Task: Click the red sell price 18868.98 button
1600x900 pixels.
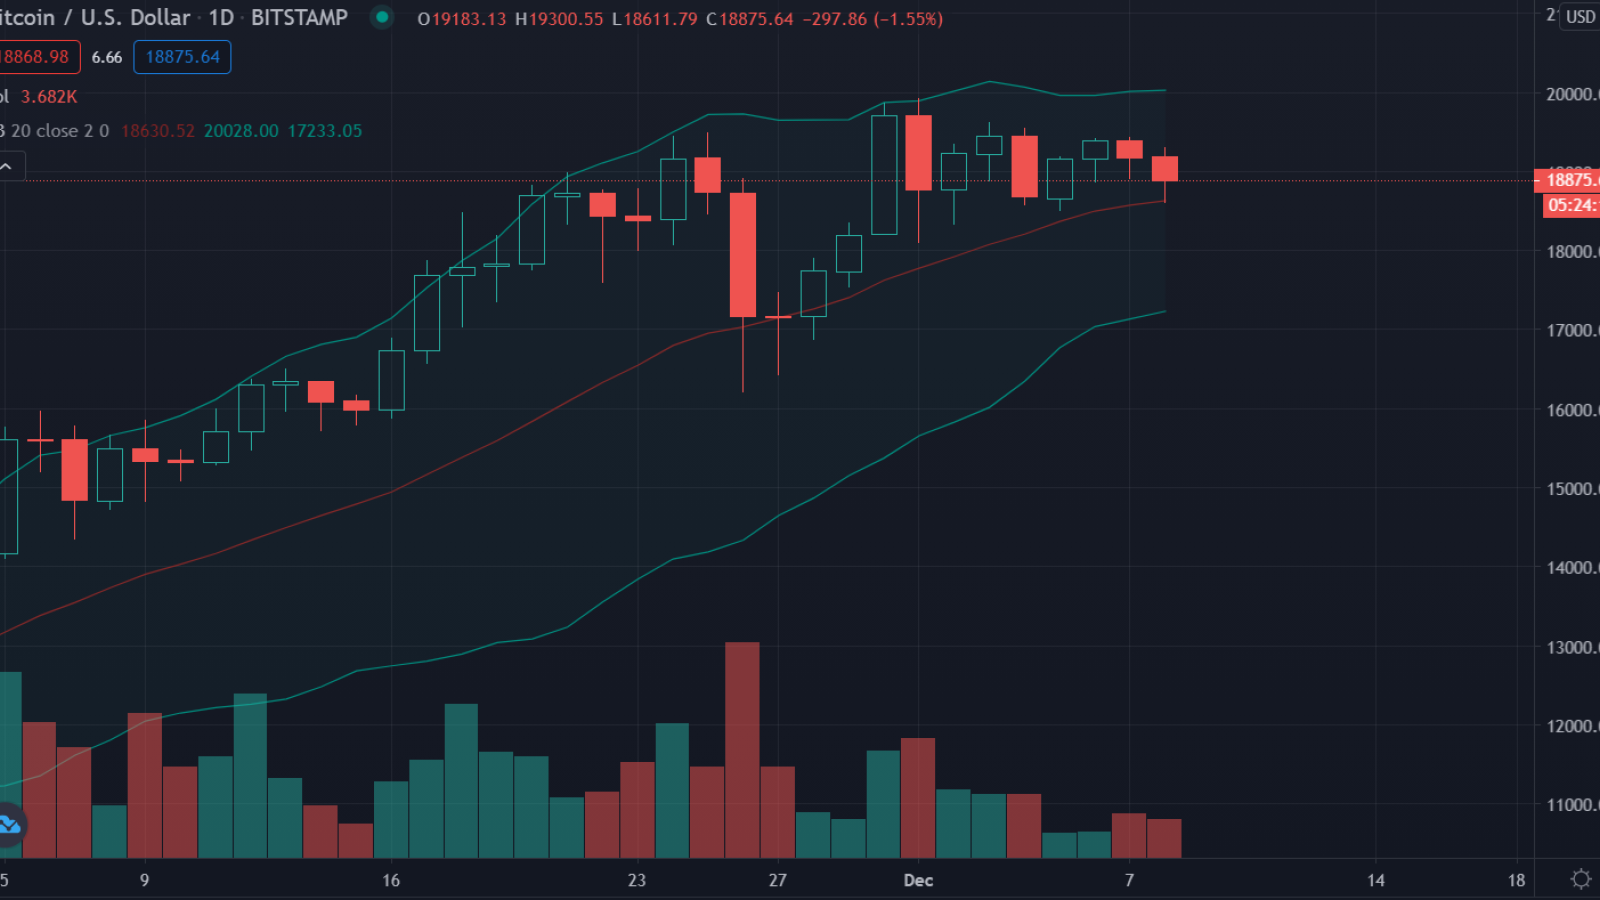Action: point(37,57)
